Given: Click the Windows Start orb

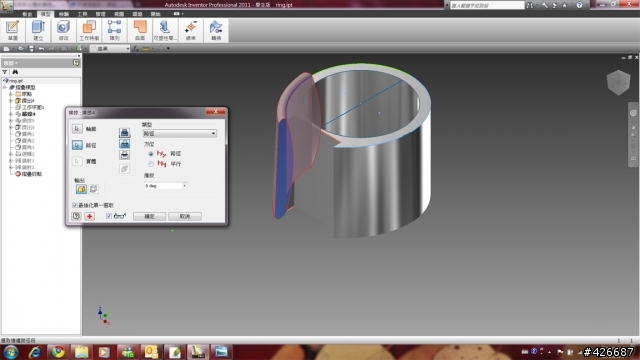Looking at the screenshot, I should [x=11, y=352].
